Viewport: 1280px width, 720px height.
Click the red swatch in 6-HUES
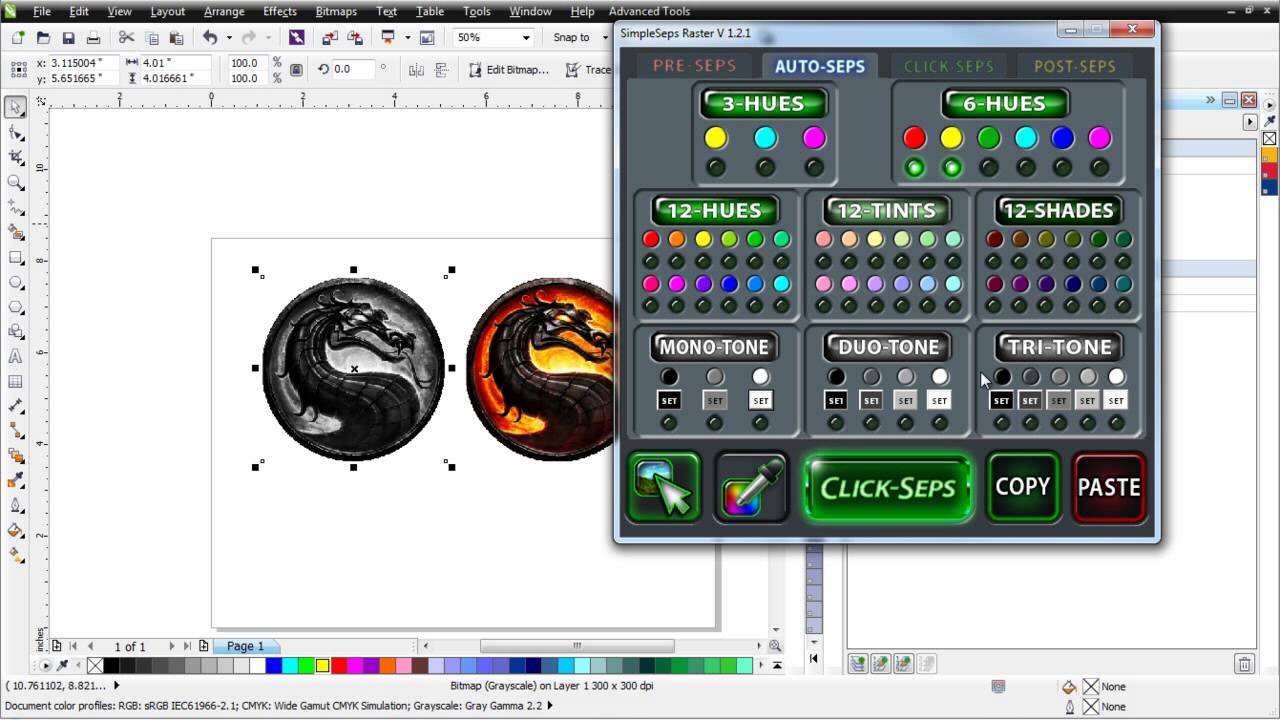pos(914,137)
